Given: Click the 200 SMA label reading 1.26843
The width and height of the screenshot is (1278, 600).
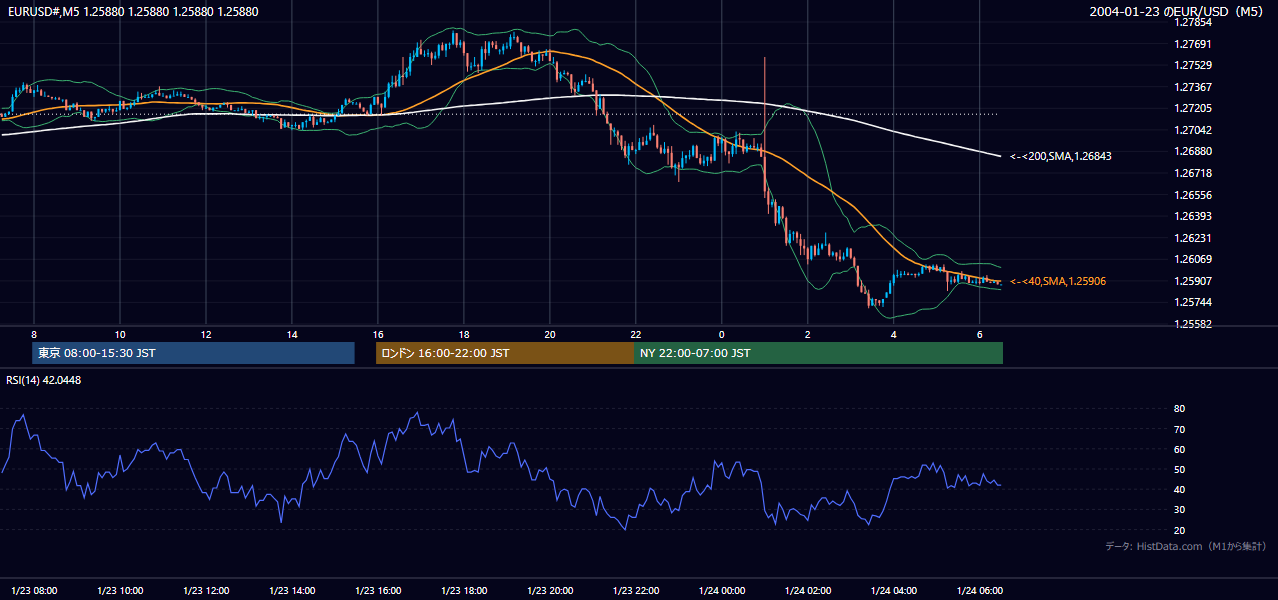Looking at the screenshot, I should click(x=1060, y=156).
